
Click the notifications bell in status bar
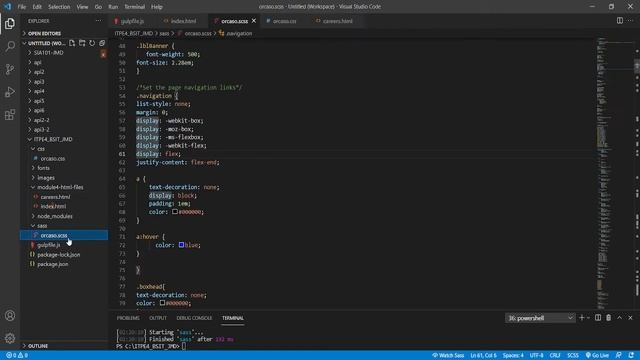[631, 355]
